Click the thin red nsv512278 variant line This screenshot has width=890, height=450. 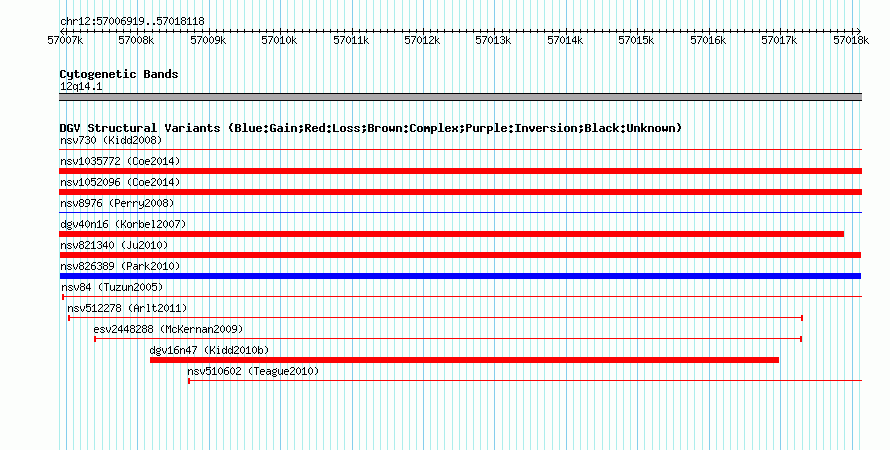(x=435, y=318)
